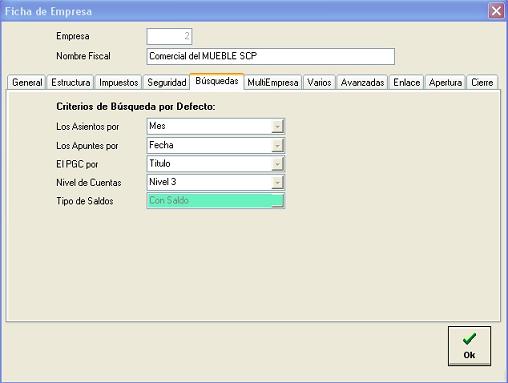This screenshot has height=383, width=508.
Task: Click the Nombre Fiscal text field
Action: [271, 56]
